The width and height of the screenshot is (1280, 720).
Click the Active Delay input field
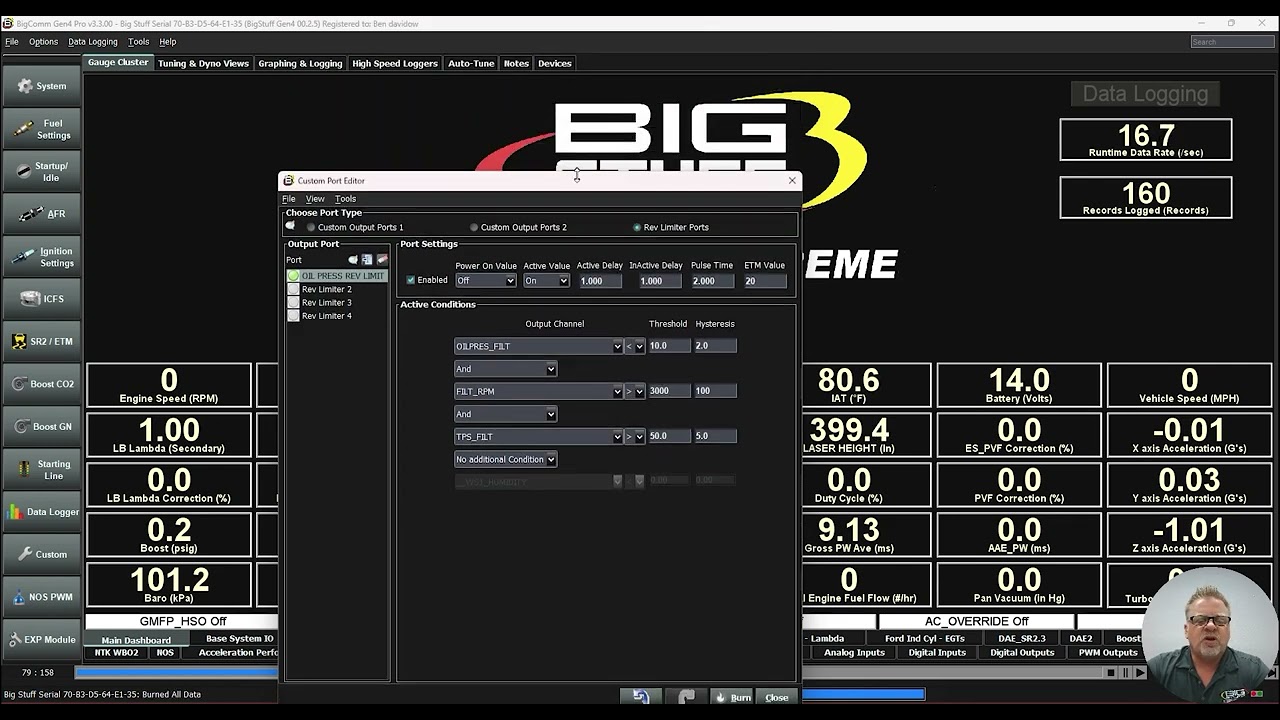coord(600,281)
